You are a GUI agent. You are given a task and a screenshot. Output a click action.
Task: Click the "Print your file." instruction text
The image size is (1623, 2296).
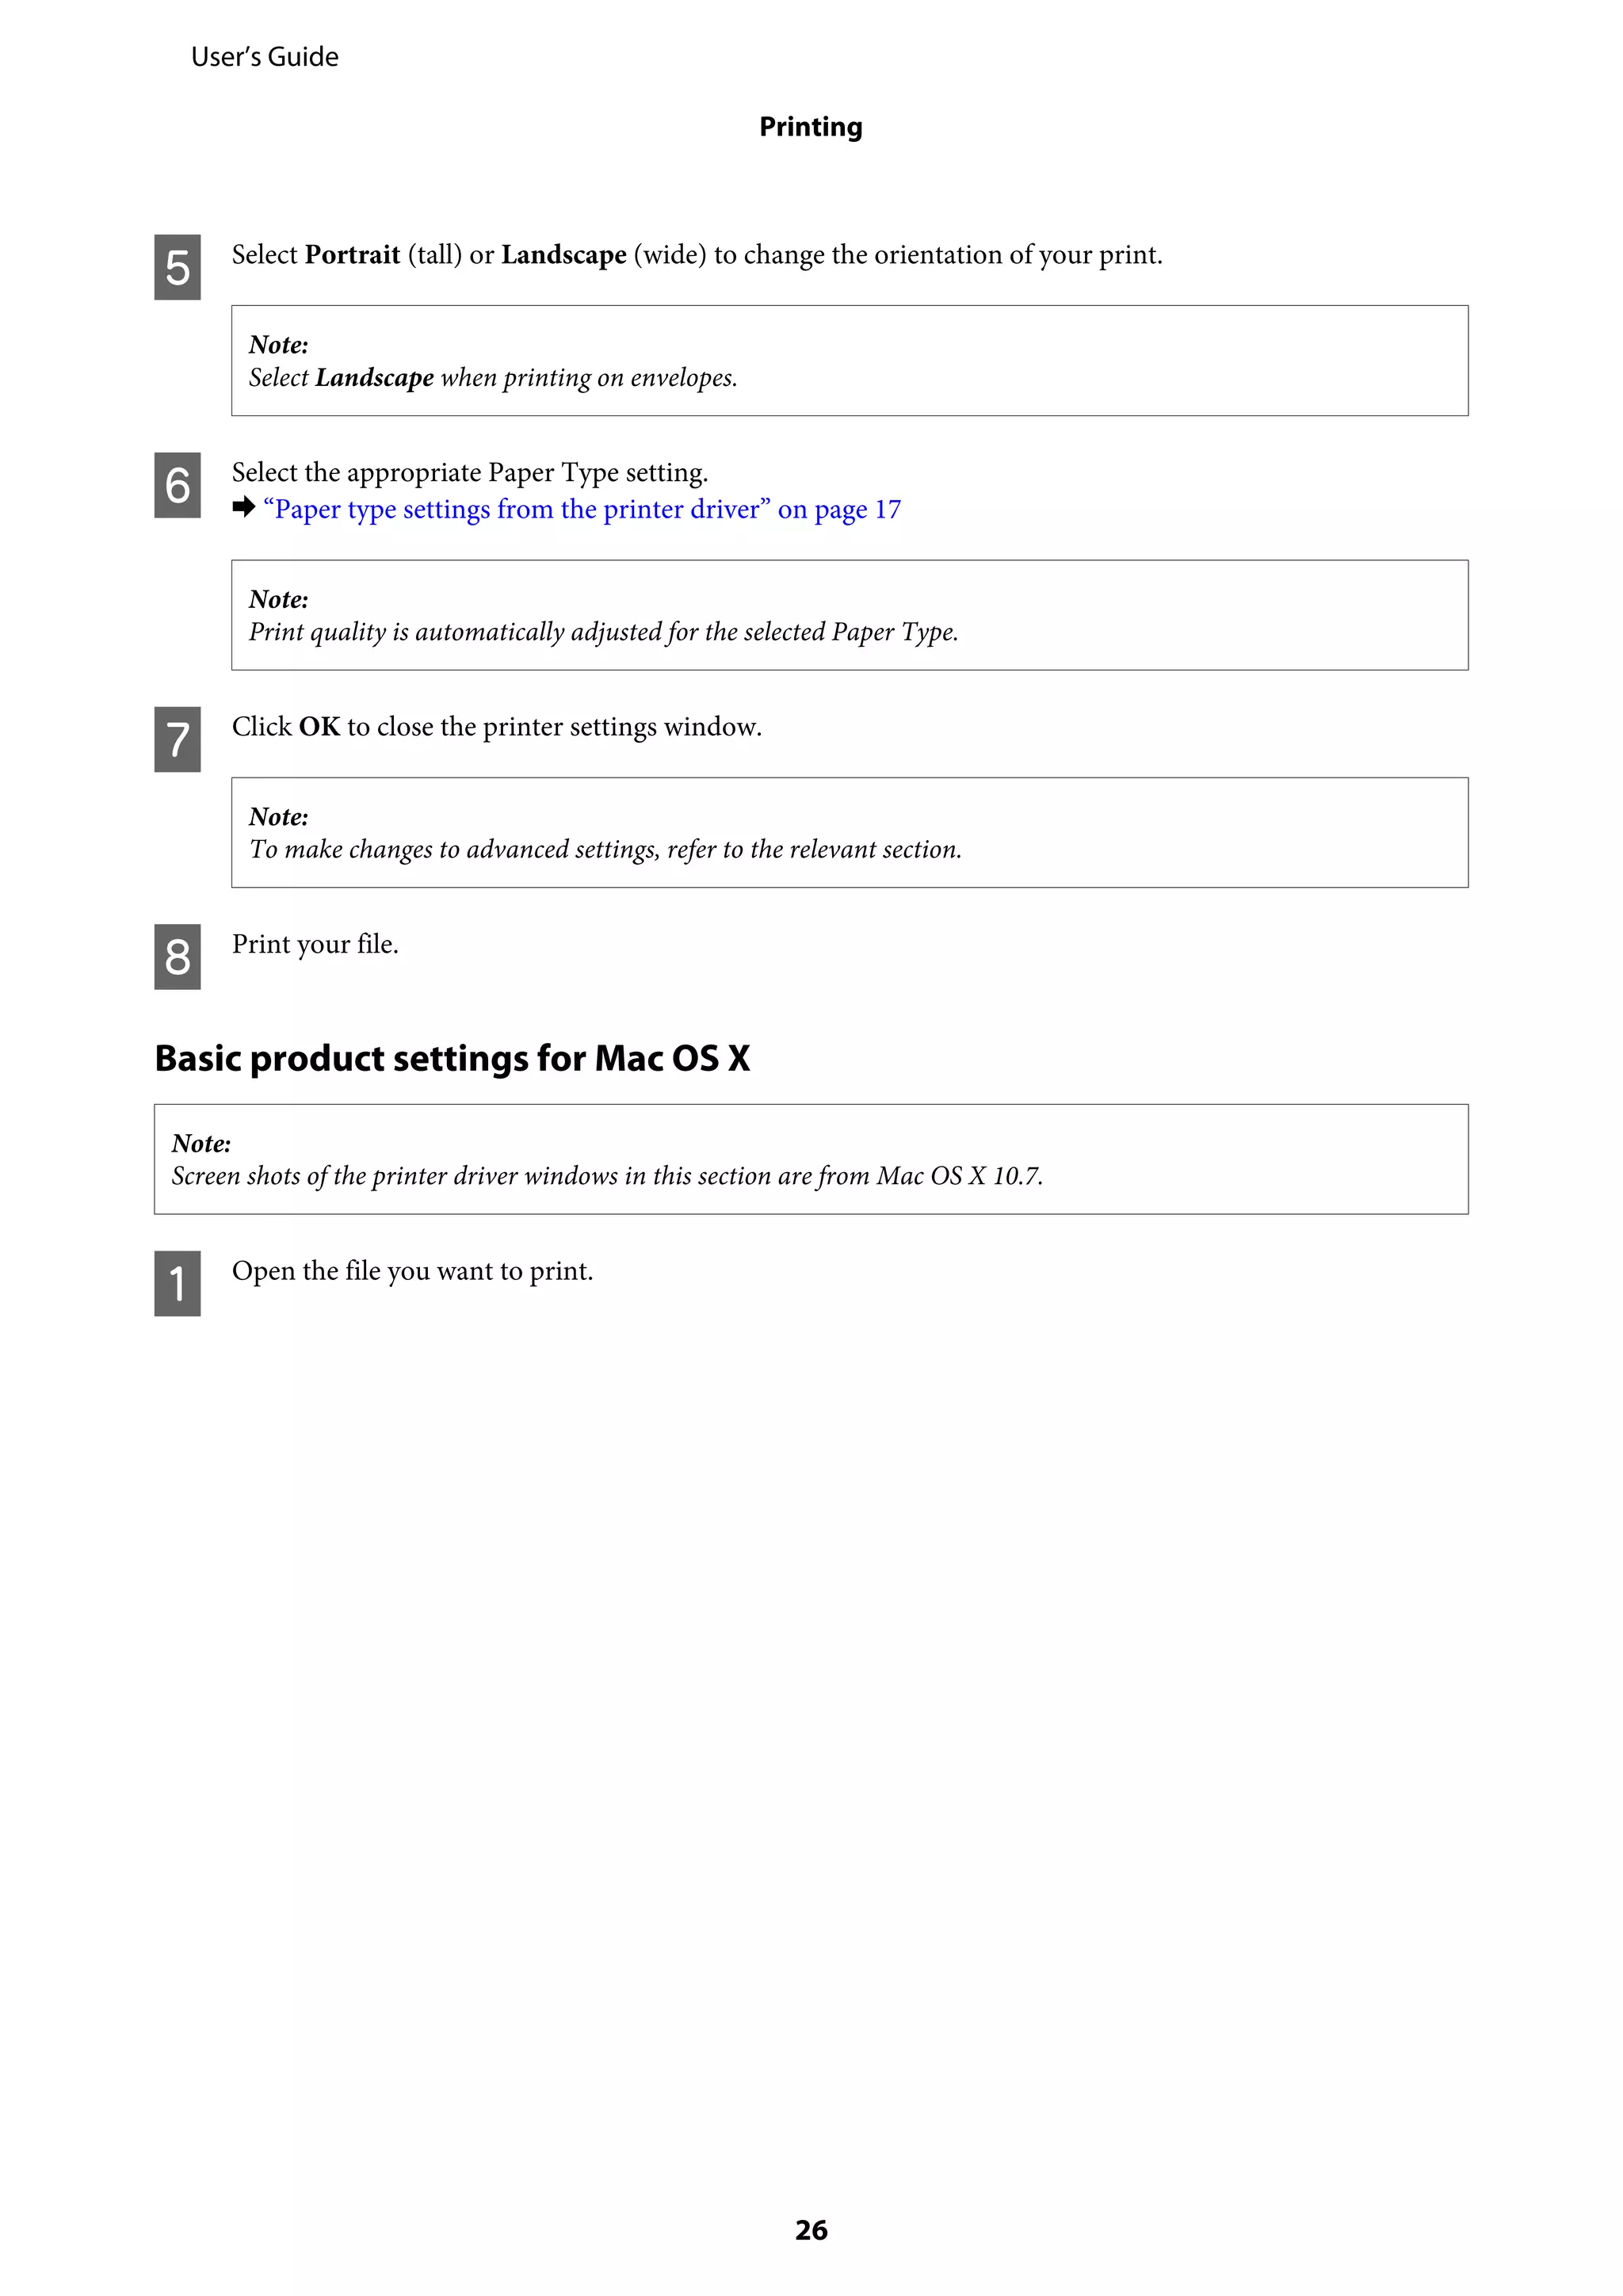(315, 944)
